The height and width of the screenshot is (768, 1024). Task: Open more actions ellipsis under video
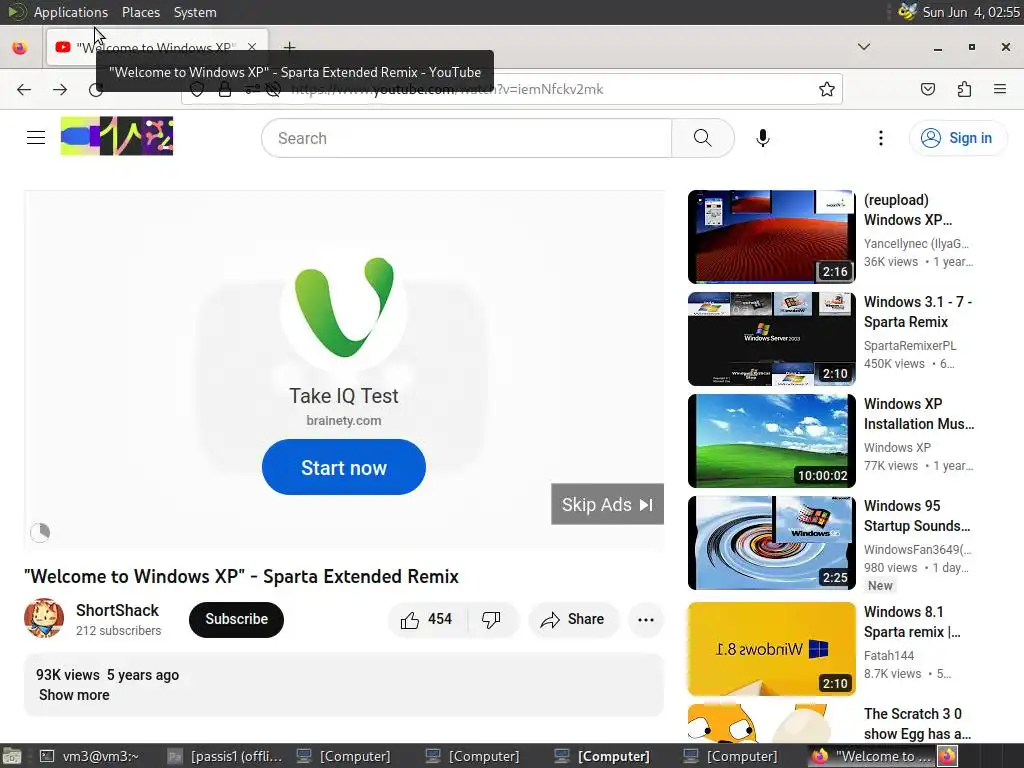tap(645, 620)
